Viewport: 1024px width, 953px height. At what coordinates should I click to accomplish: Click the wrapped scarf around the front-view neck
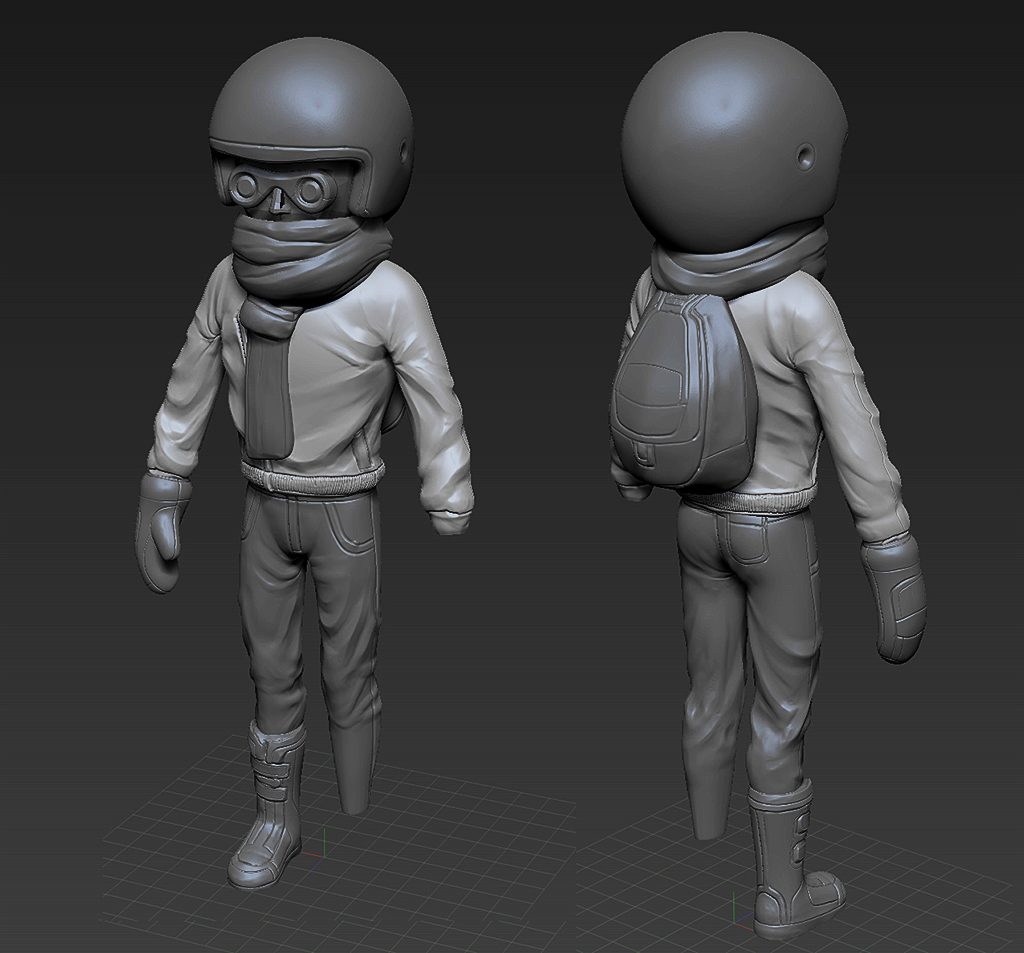300,250
